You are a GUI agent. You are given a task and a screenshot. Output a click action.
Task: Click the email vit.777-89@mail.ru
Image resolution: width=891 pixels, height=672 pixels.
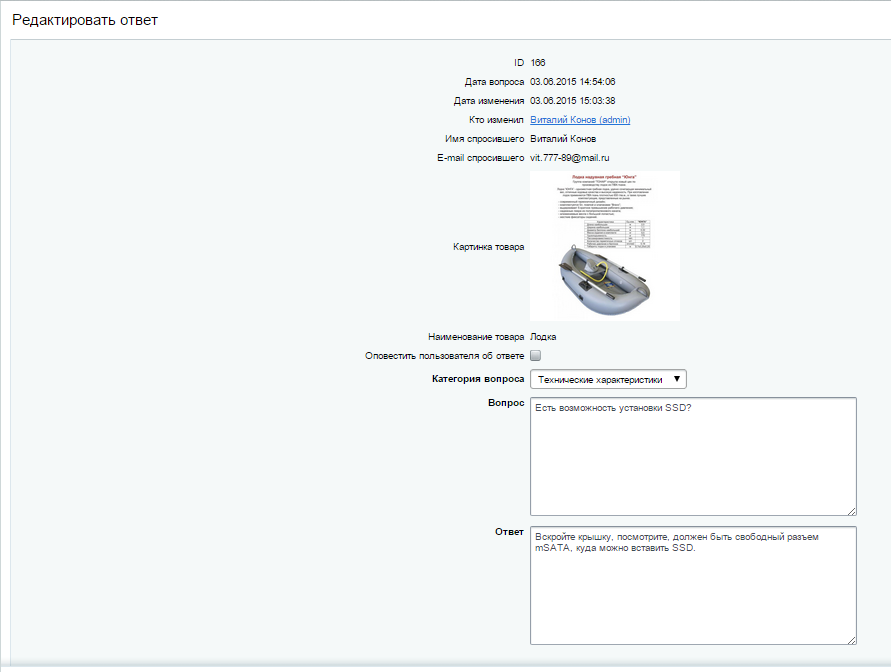pyautogui.click(x=570, y=158)
